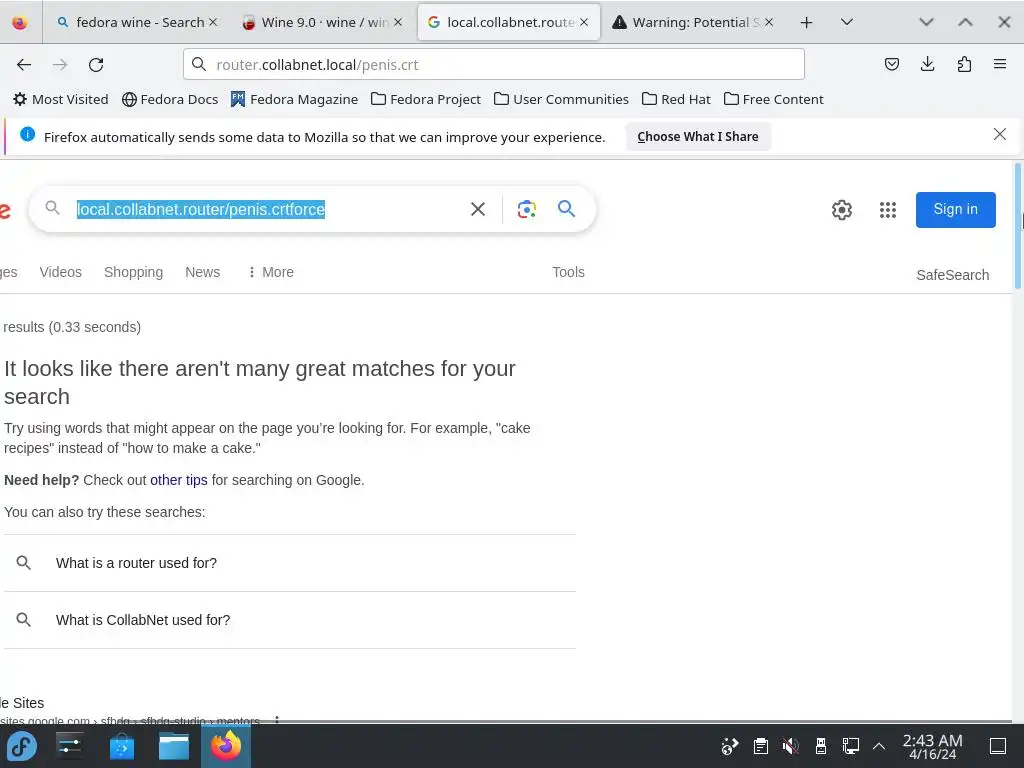
Task: Switch to the Wine 9.0 tab
Action: pyautogui.click(x=323, y=22)
